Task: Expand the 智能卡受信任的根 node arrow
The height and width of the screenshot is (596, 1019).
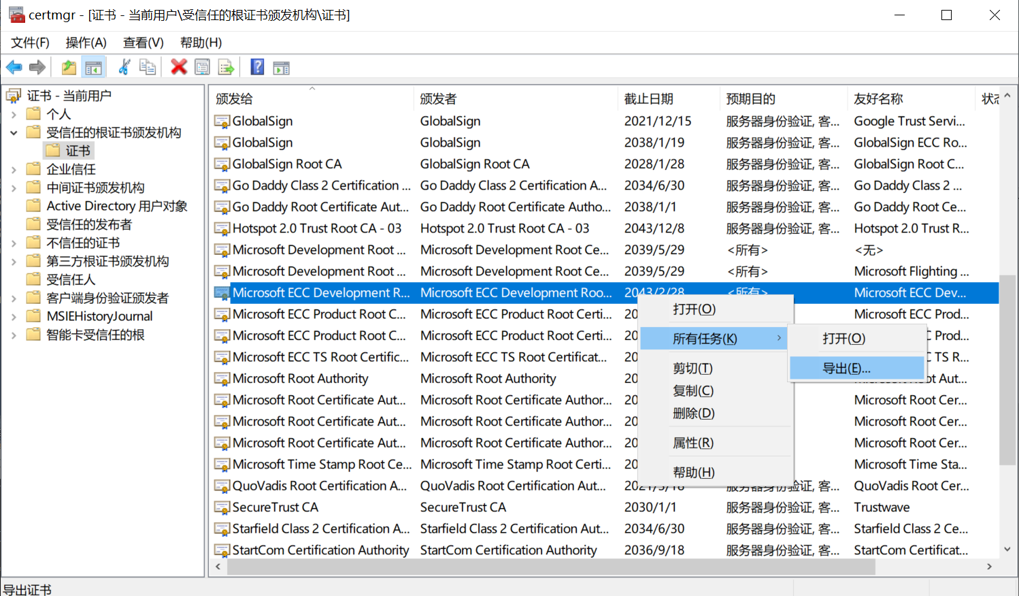Action: pos(14,335)
